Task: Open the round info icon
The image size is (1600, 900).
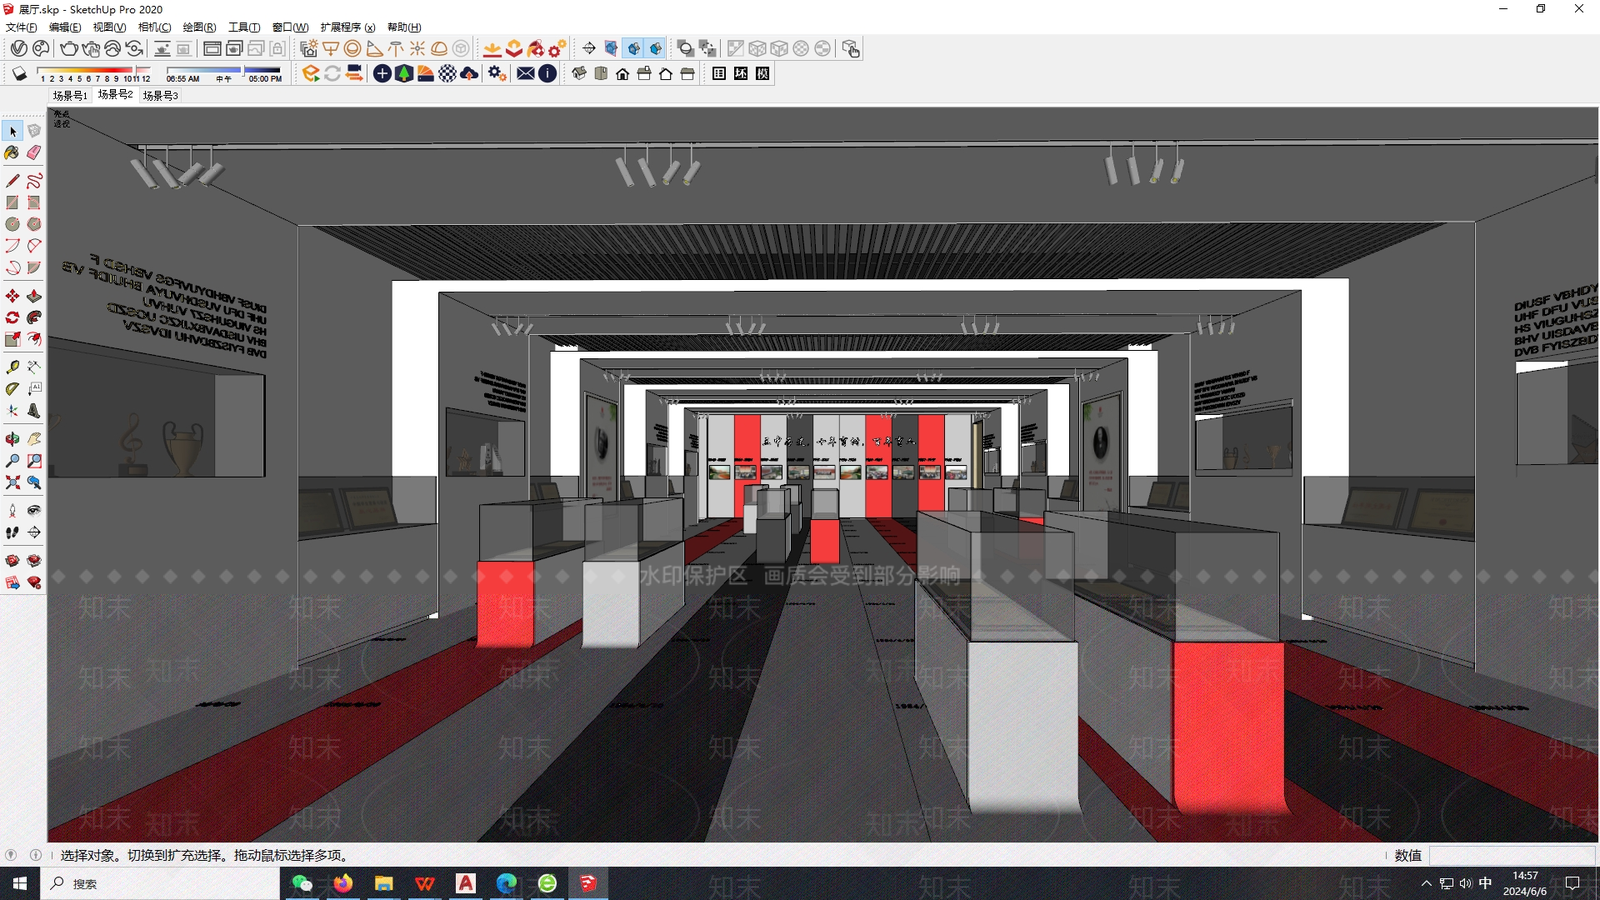Action: [x=548, y=74]
